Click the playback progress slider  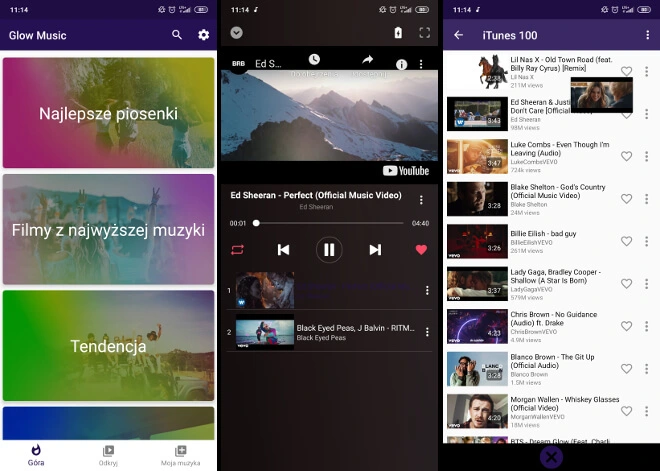click(329, 223)
